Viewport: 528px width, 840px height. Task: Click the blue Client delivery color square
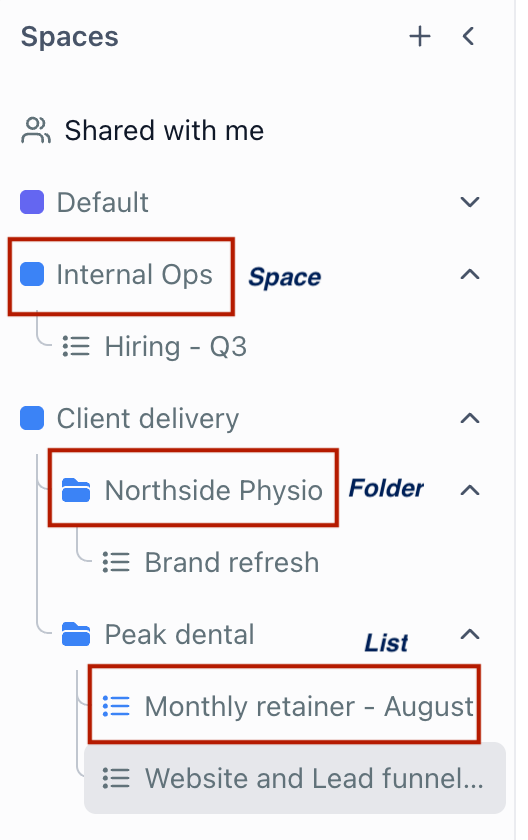click(x=32, y=418)
